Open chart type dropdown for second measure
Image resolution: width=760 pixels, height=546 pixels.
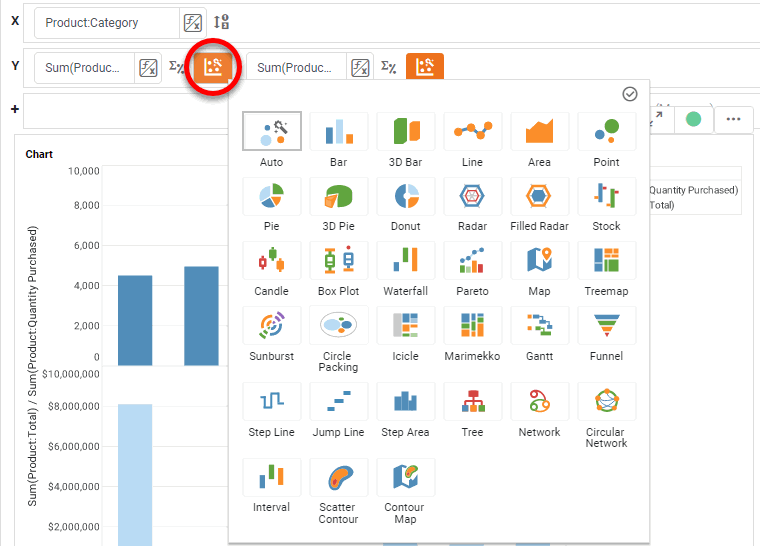click(425, 68)
